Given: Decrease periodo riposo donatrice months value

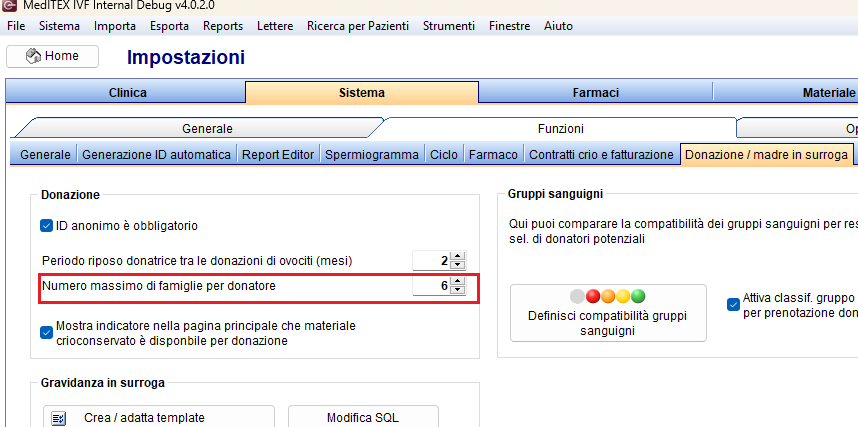Looking at the screenshot, I should tap(458, 264).
